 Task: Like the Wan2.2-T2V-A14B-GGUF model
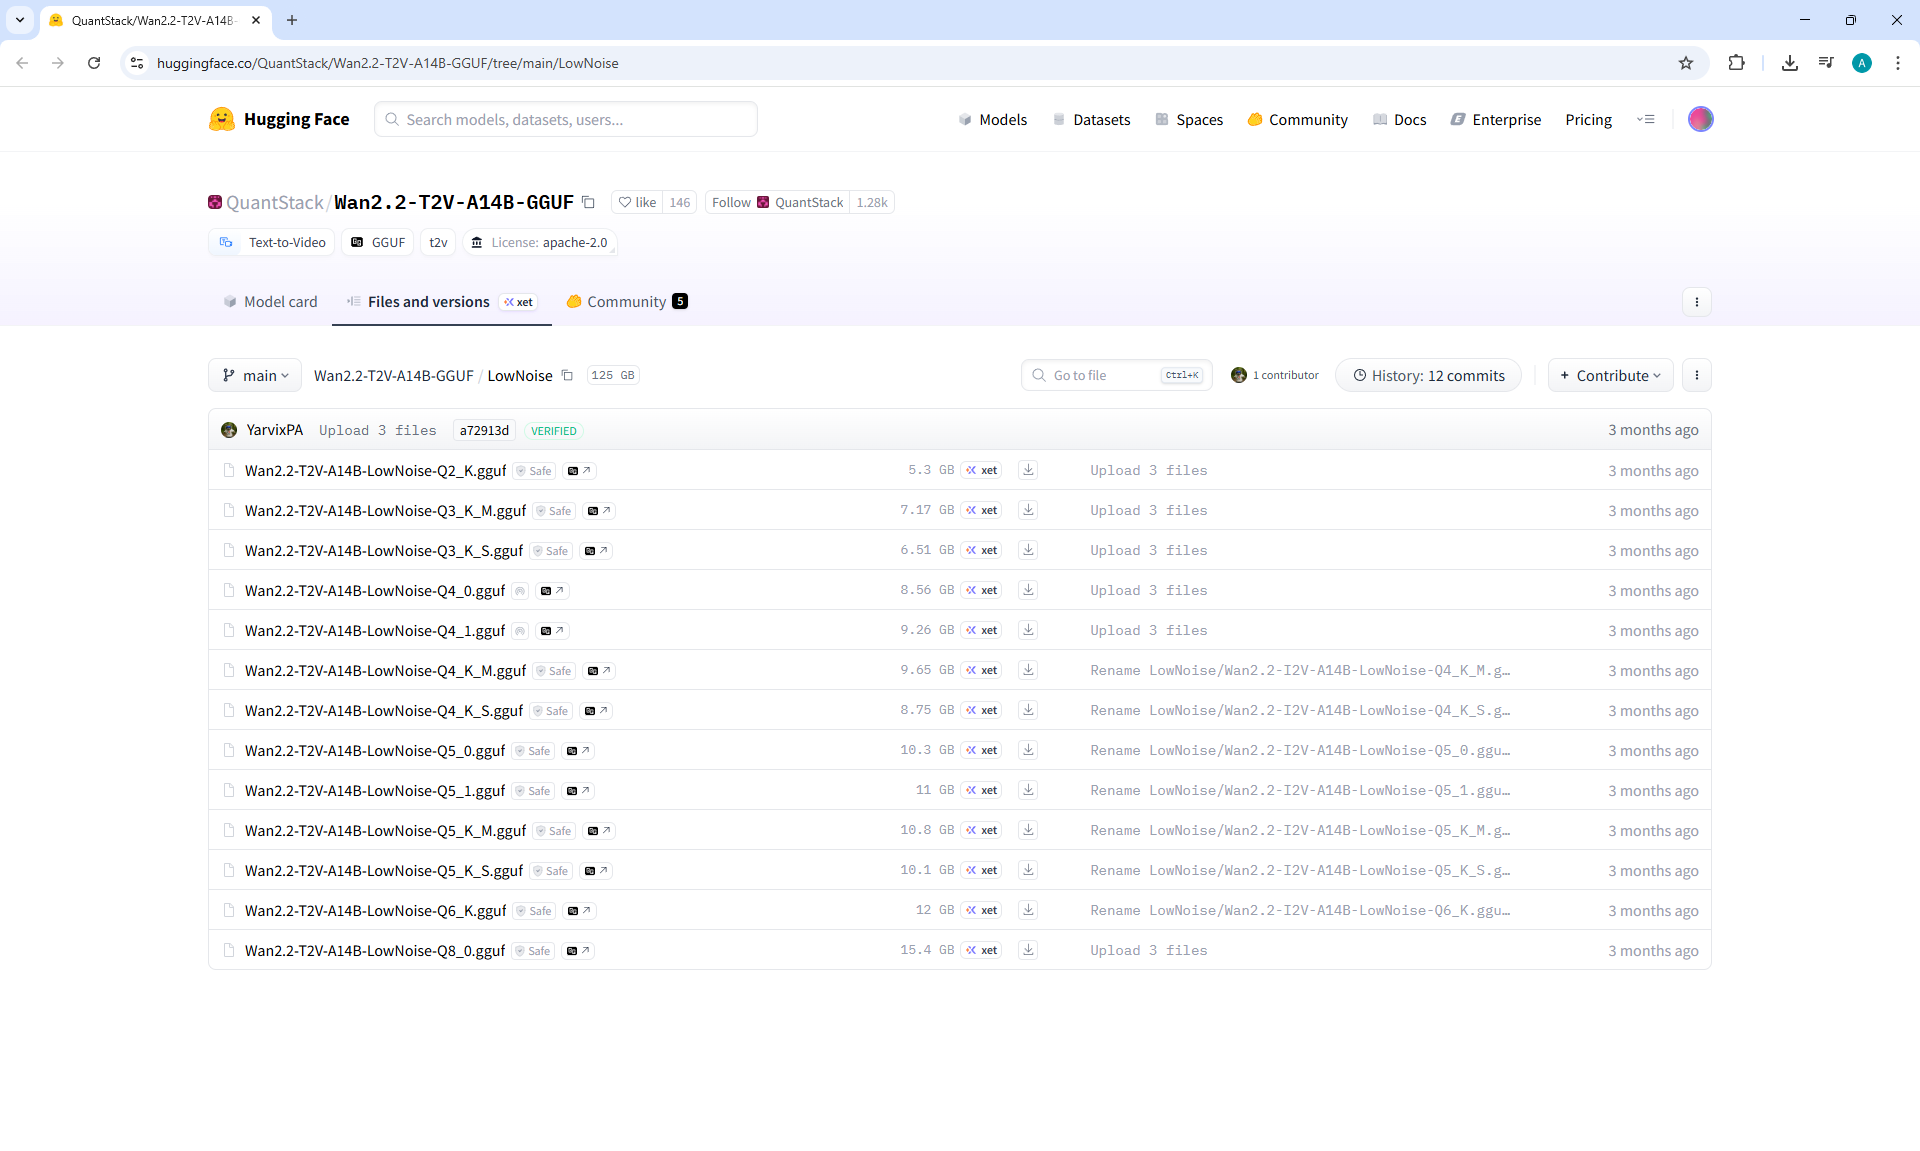tap(637, 202)
